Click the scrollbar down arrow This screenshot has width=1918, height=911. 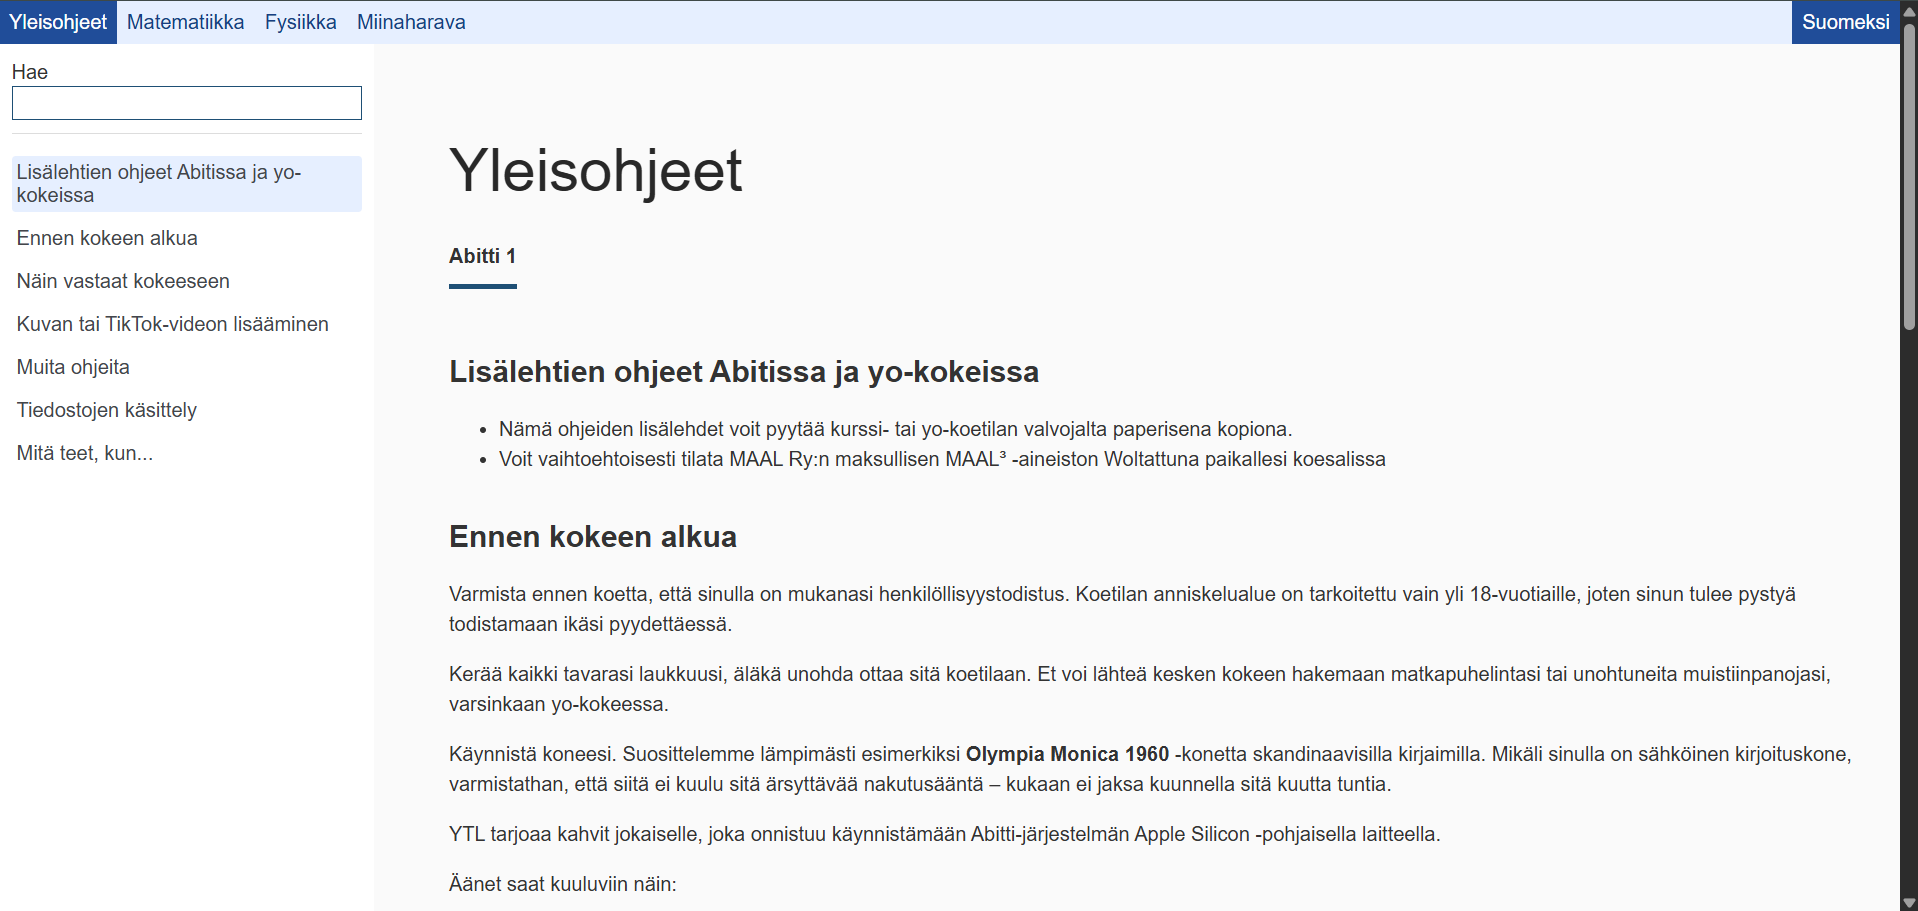pyautogui.click(x=1909, y=902)
